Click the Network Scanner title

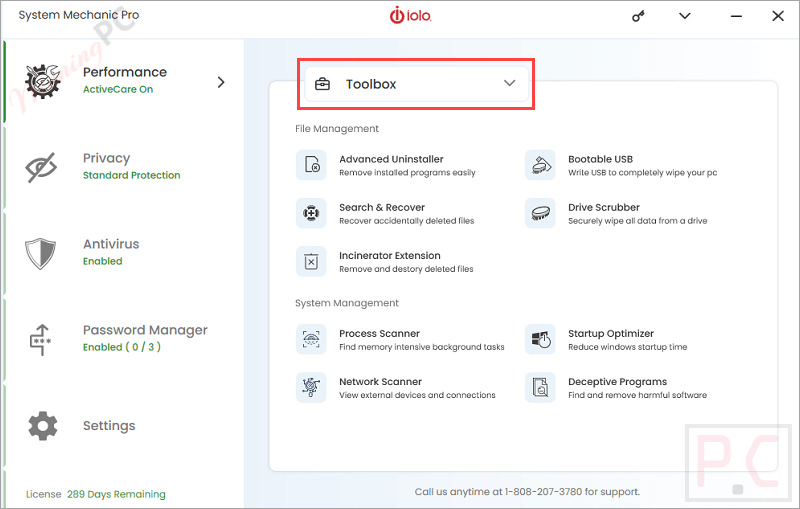coord(381,381)
